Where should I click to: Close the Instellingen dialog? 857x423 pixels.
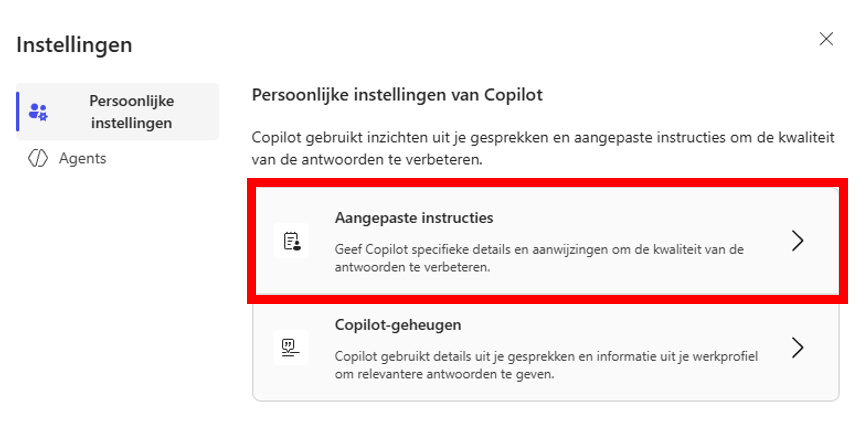coord(826,39)
